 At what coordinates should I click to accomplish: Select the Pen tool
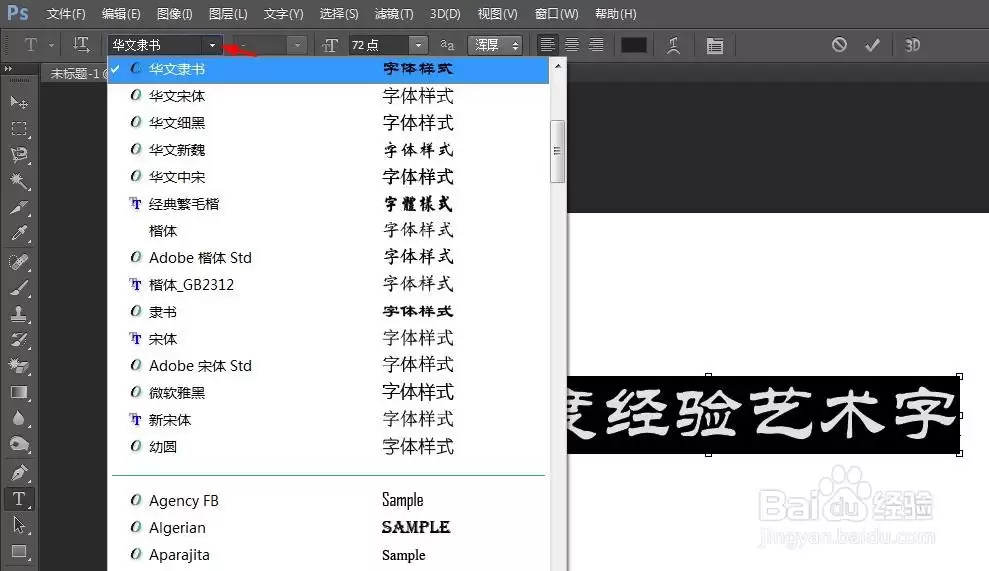(19, 472)
